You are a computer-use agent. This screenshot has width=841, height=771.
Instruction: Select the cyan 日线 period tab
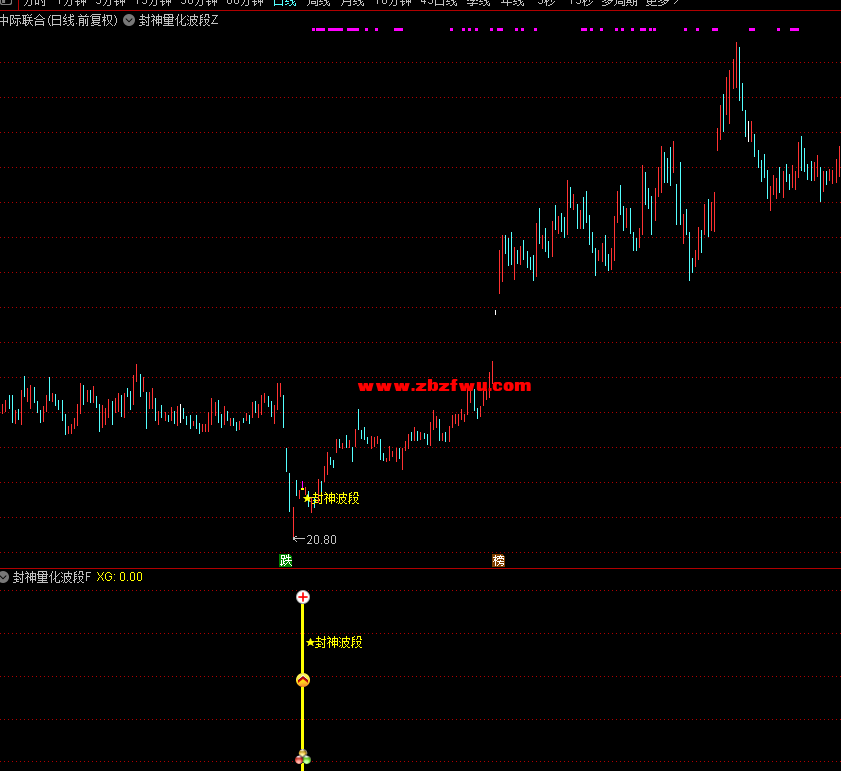[x=284, y=3]
